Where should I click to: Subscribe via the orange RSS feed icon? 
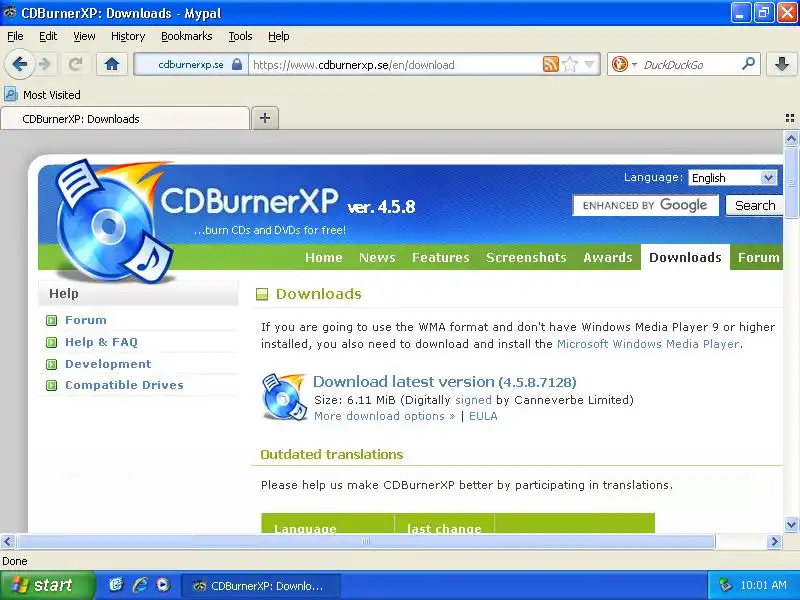tap(551, 64)
